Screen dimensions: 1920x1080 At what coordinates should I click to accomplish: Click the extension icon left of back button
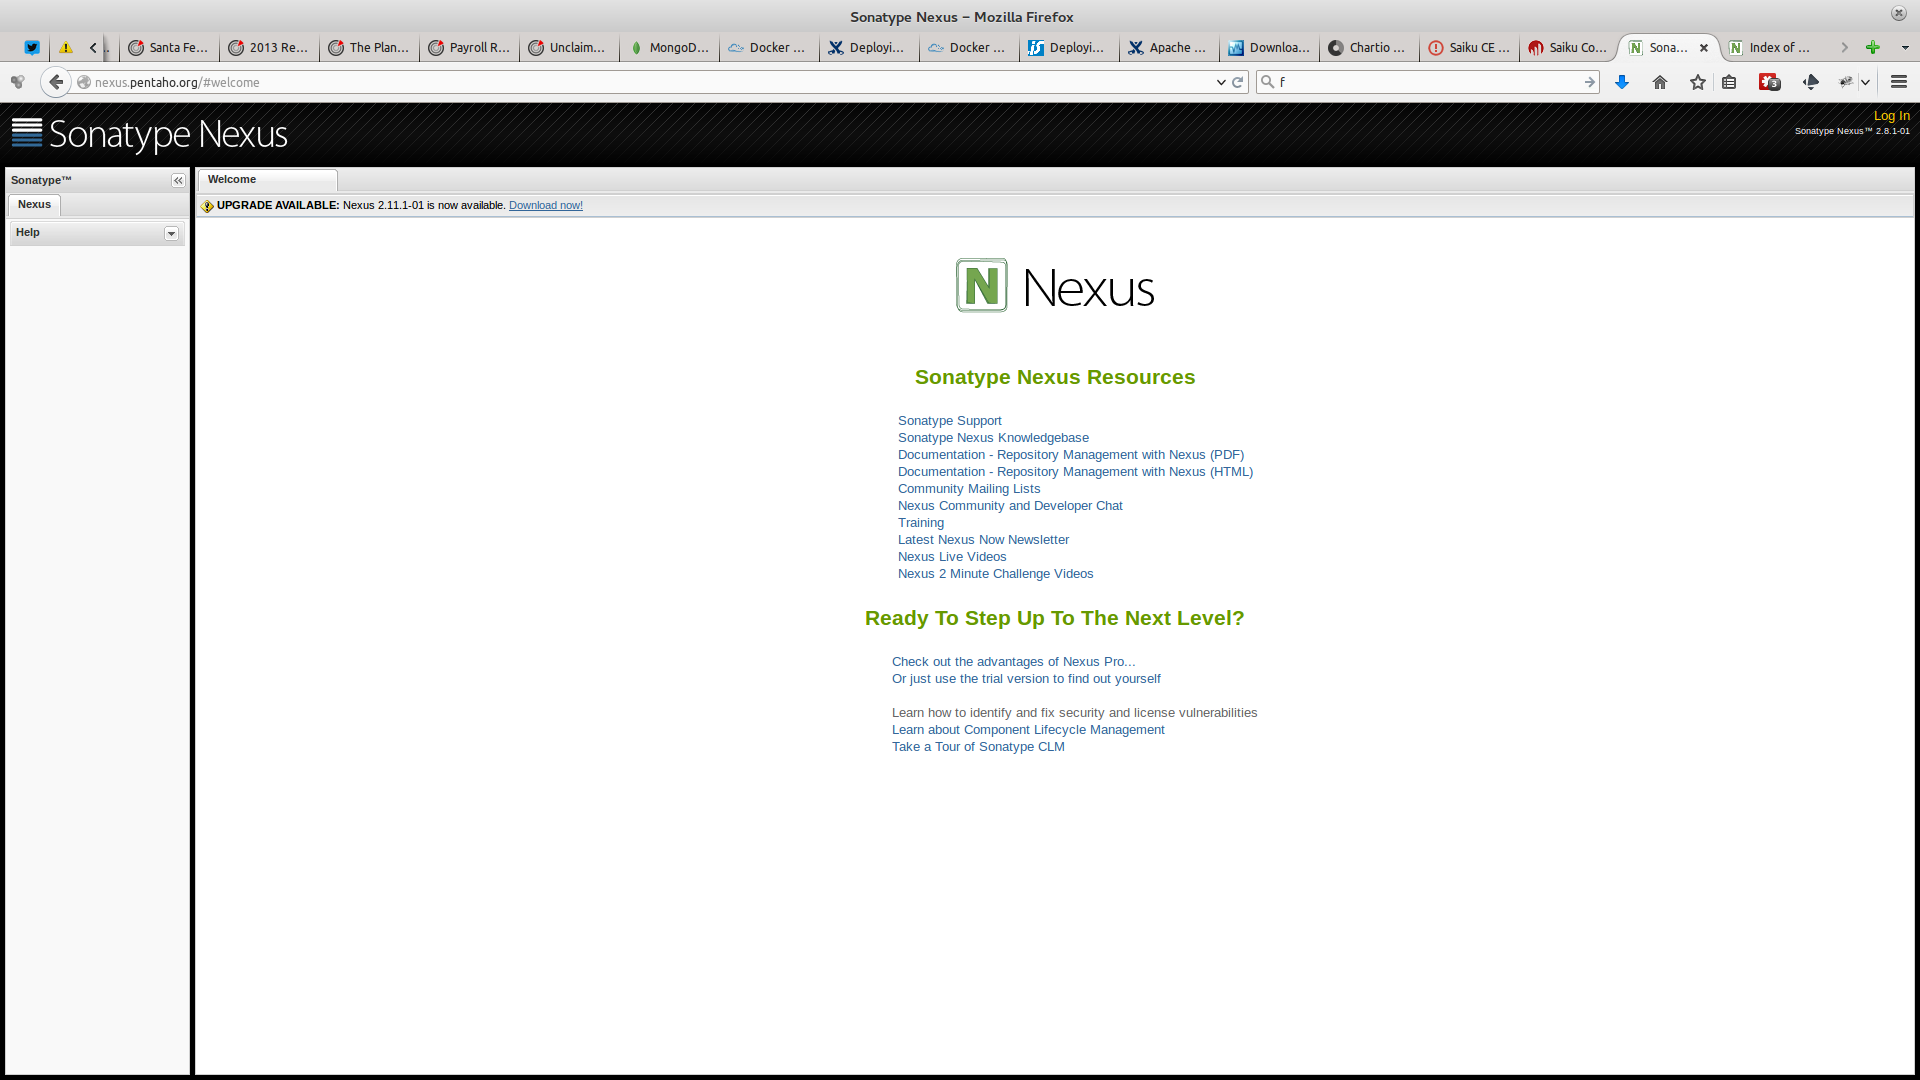click(17, 82)
